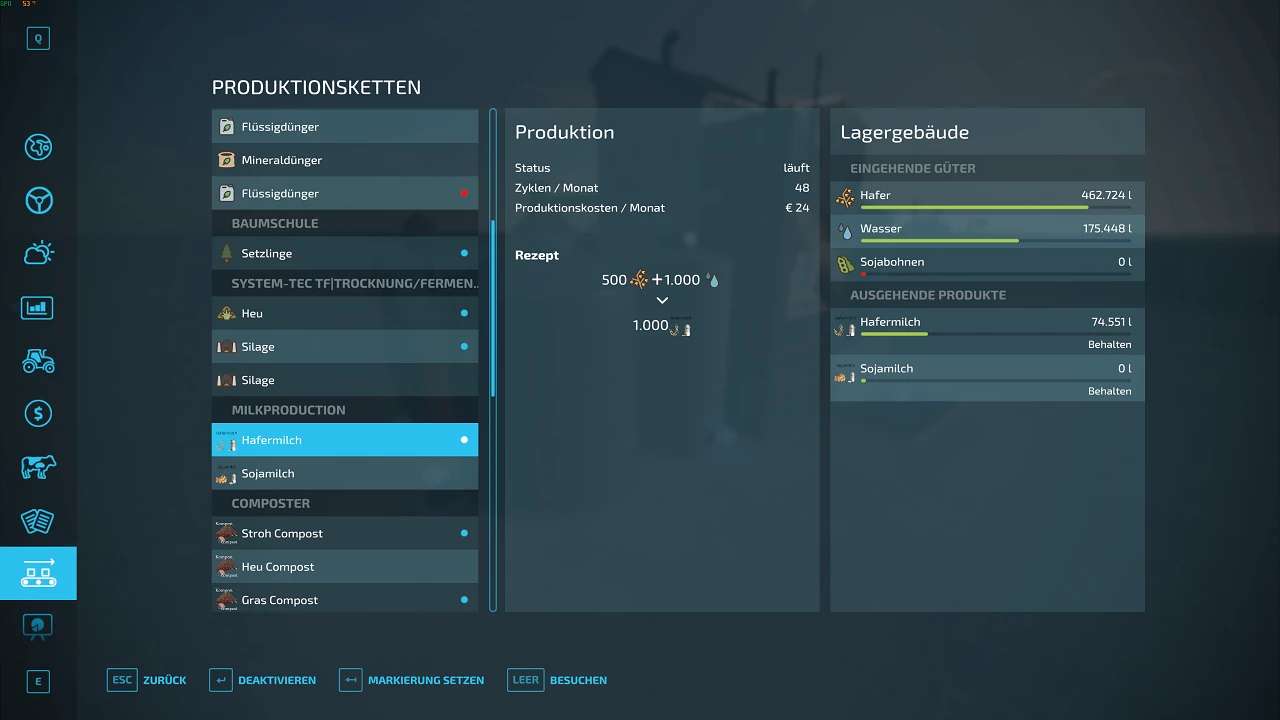The height and width of the screenshot is (720, 1280).
Task: Open the weather forecast icon
Action: (x=38, y=254)
